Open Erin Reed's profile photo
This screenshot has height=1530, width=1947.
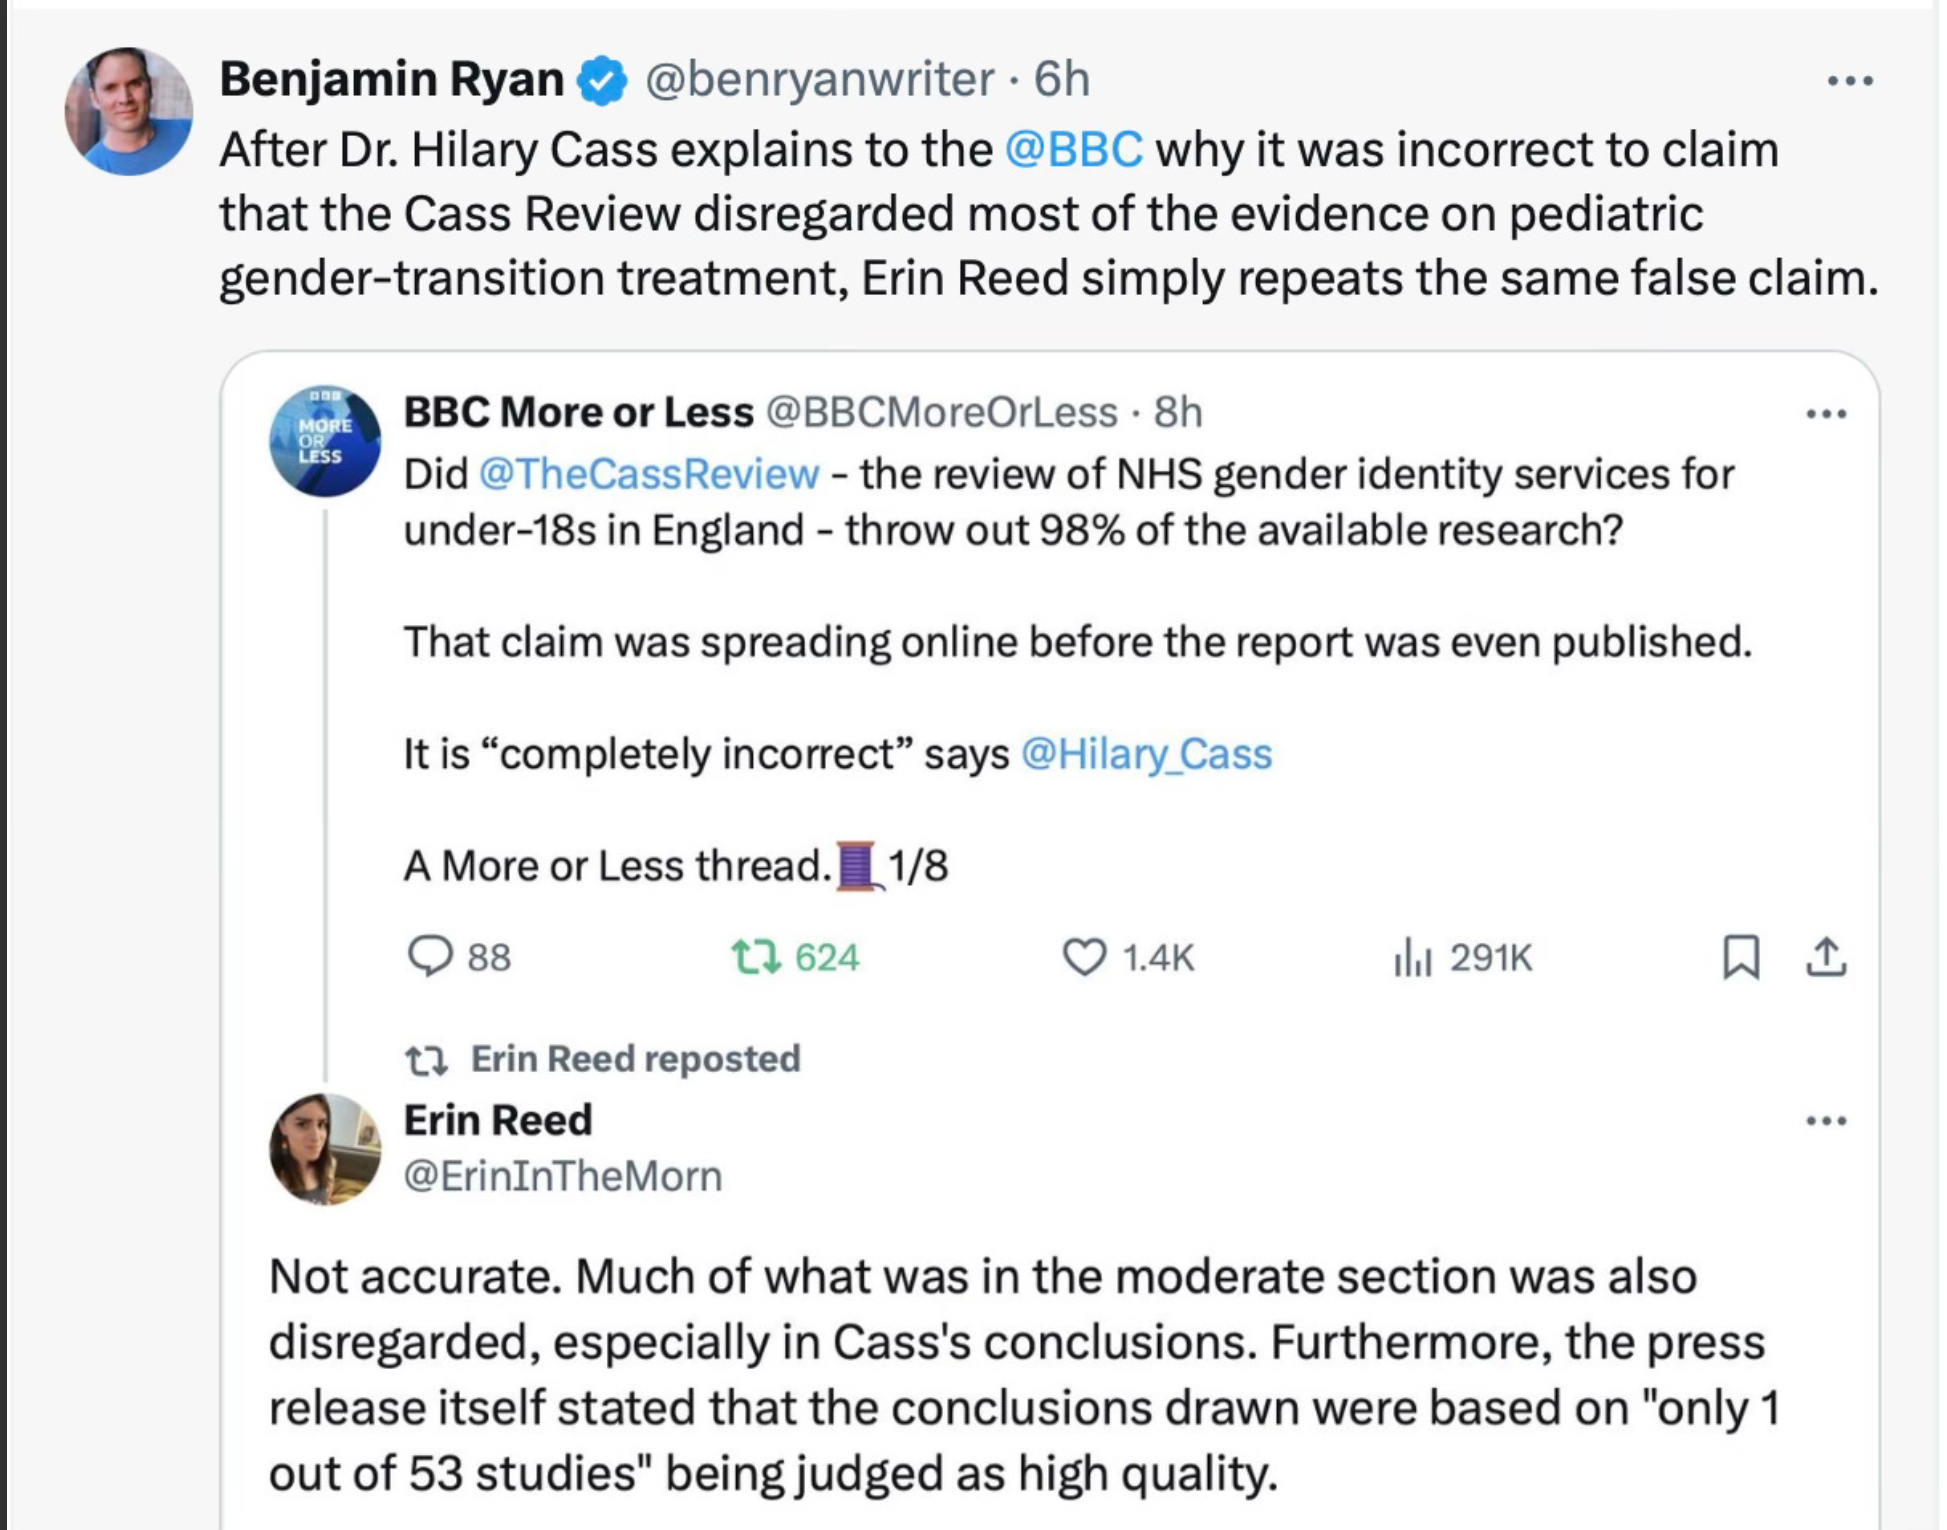click(x=325, y=1148)
